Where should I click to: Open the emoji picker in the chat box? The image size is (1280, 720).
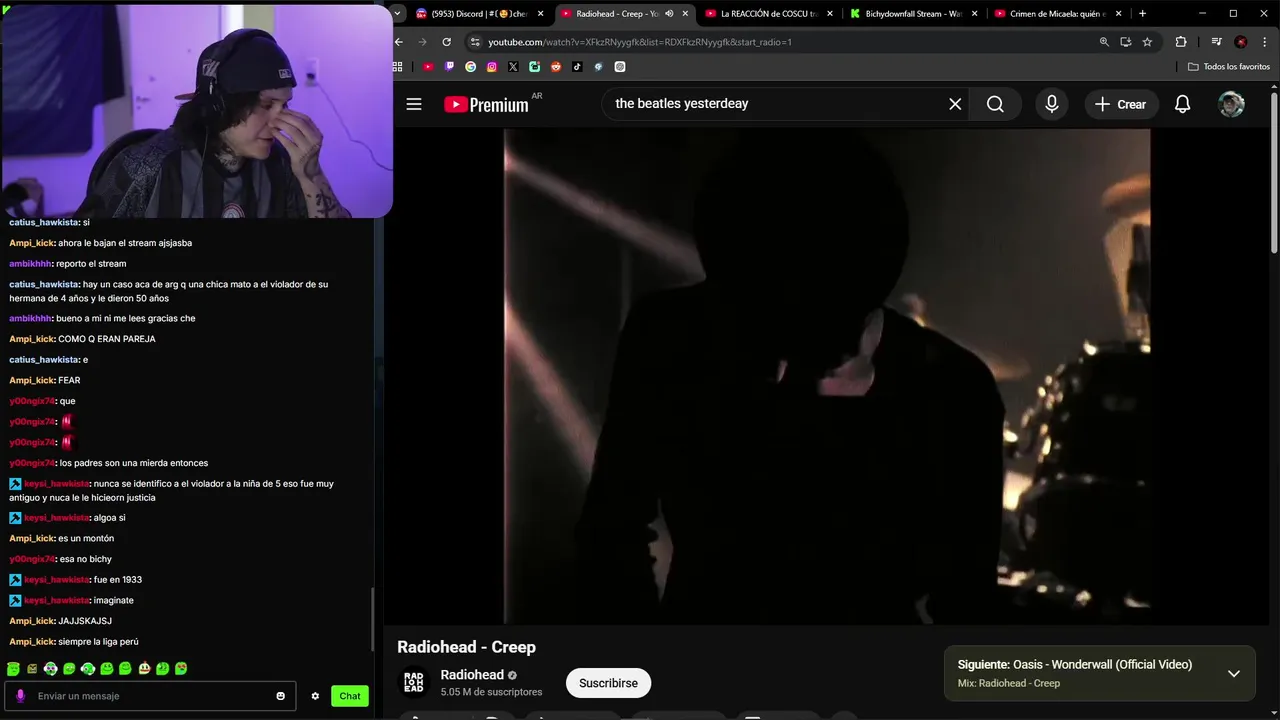[x=281, y=696]
